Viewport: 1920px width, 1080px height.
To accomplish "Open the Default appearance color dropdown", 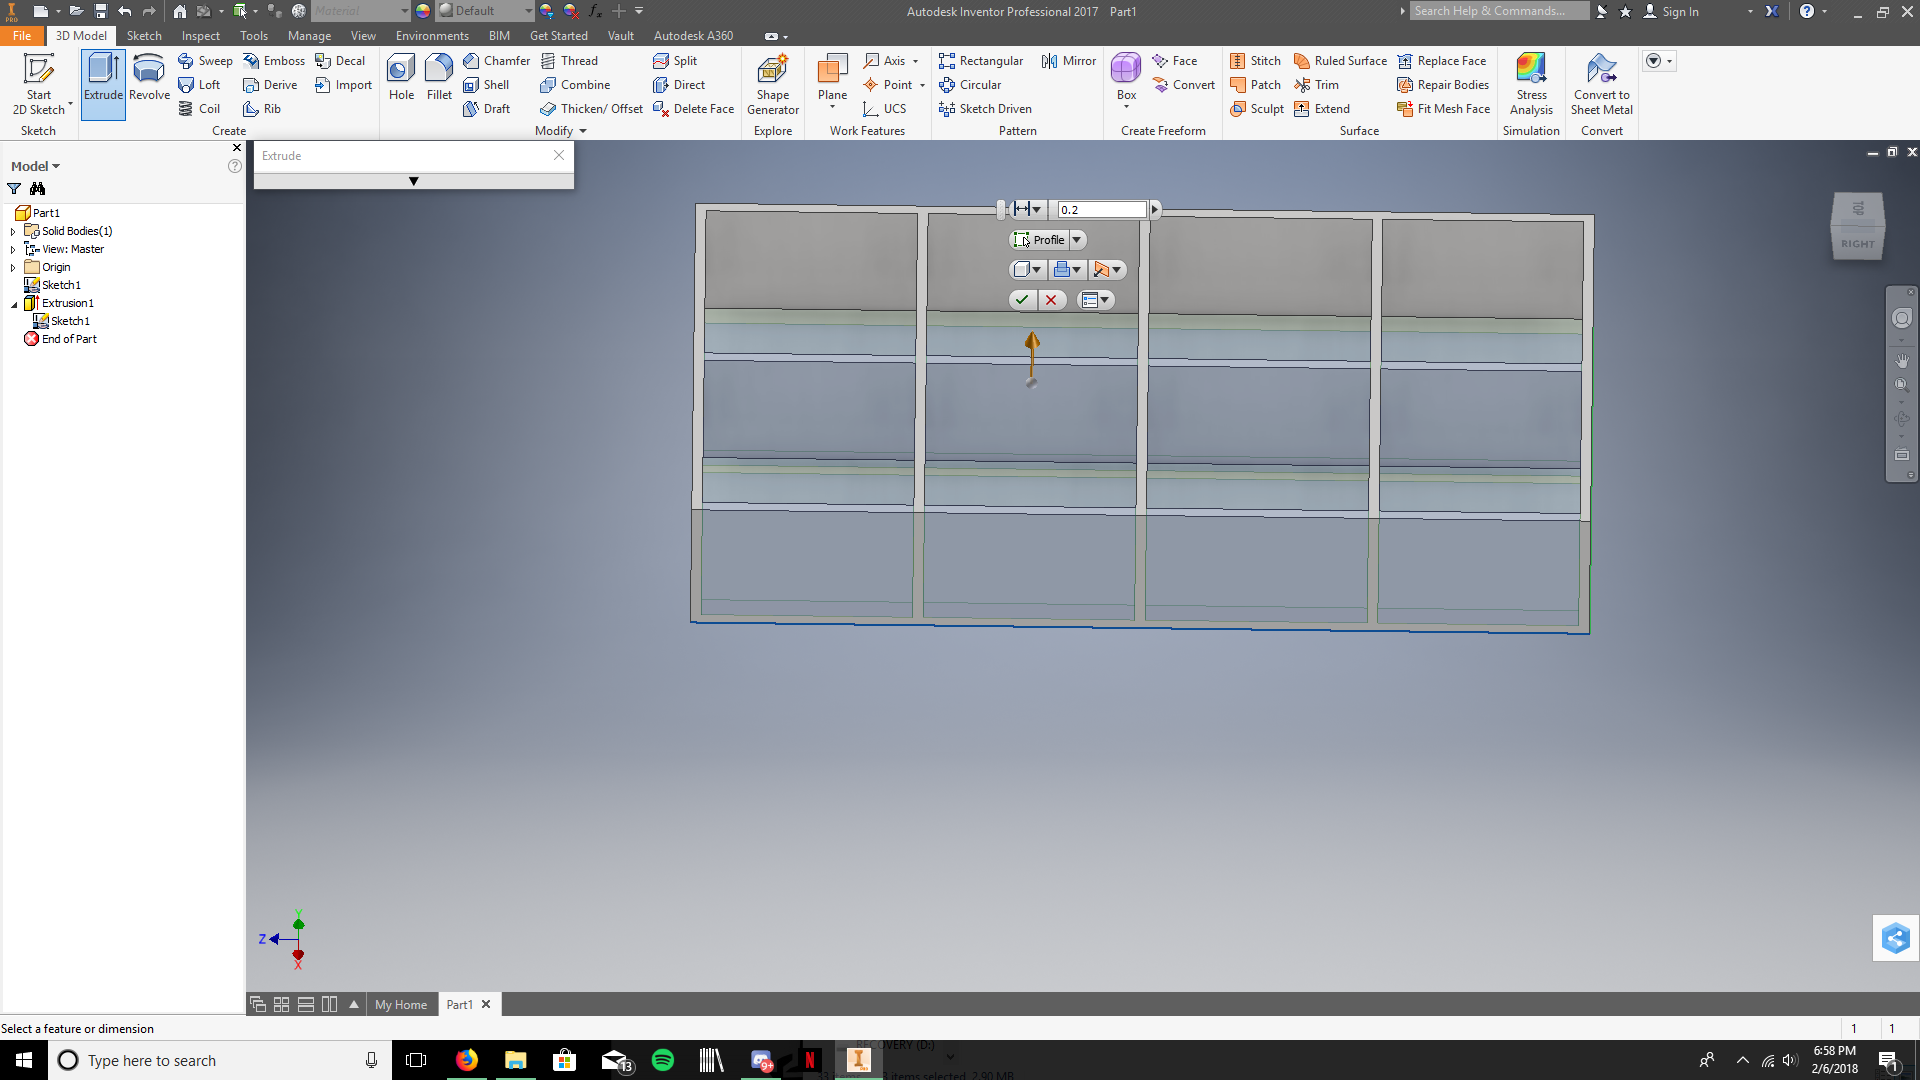I will tap(529, 11).
